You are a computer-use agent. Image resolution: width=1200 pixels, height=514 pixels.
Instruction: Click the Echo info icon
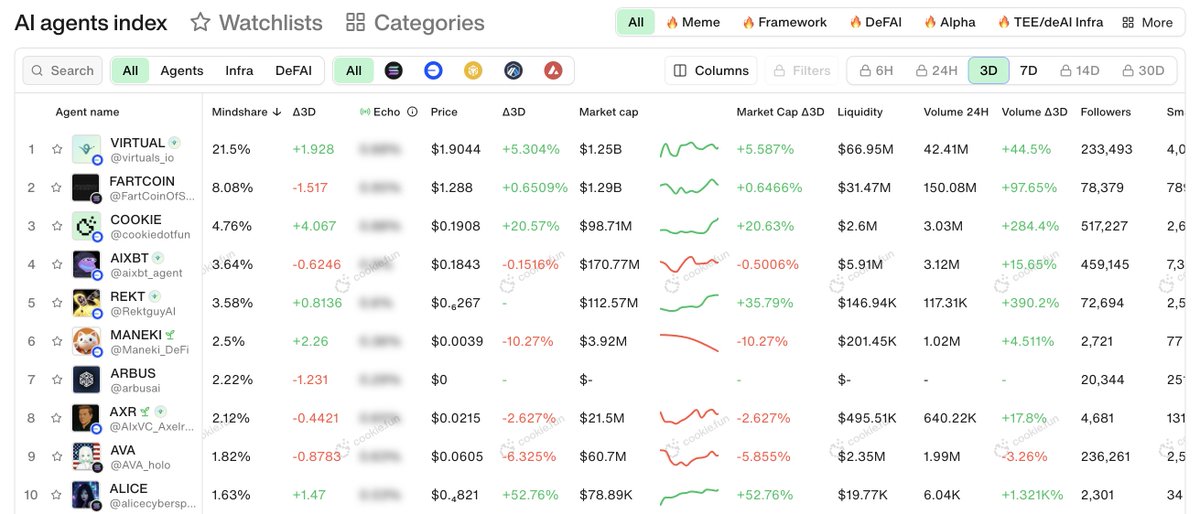412,112
